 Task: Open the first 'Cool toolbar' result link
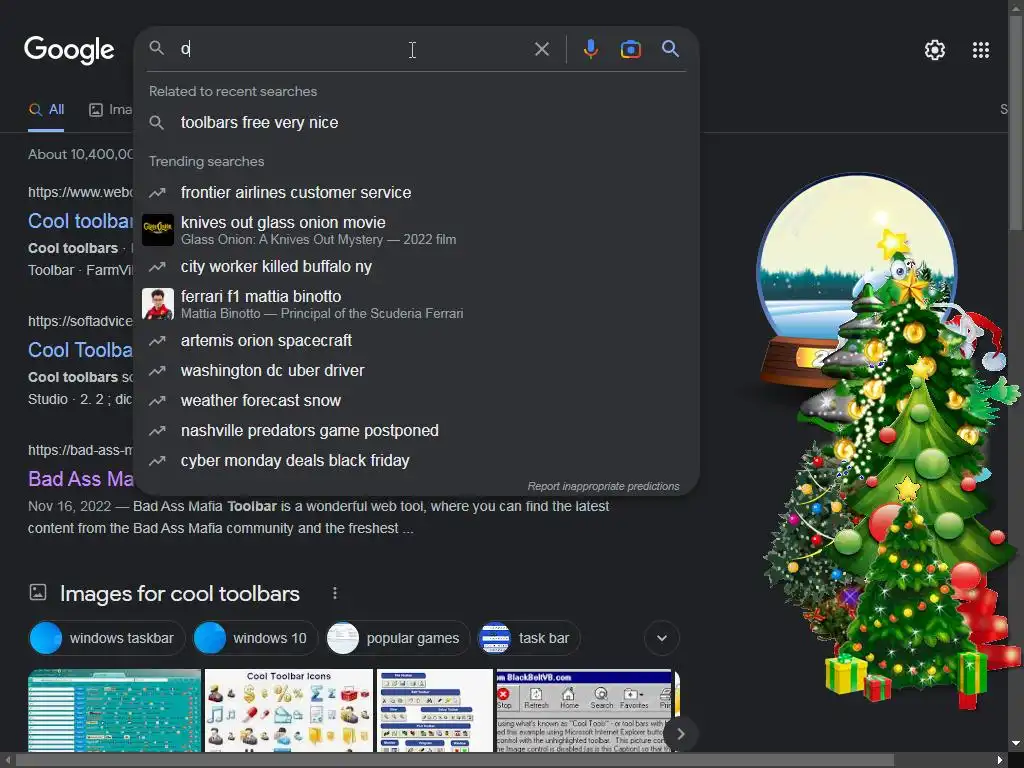[80, 221]
